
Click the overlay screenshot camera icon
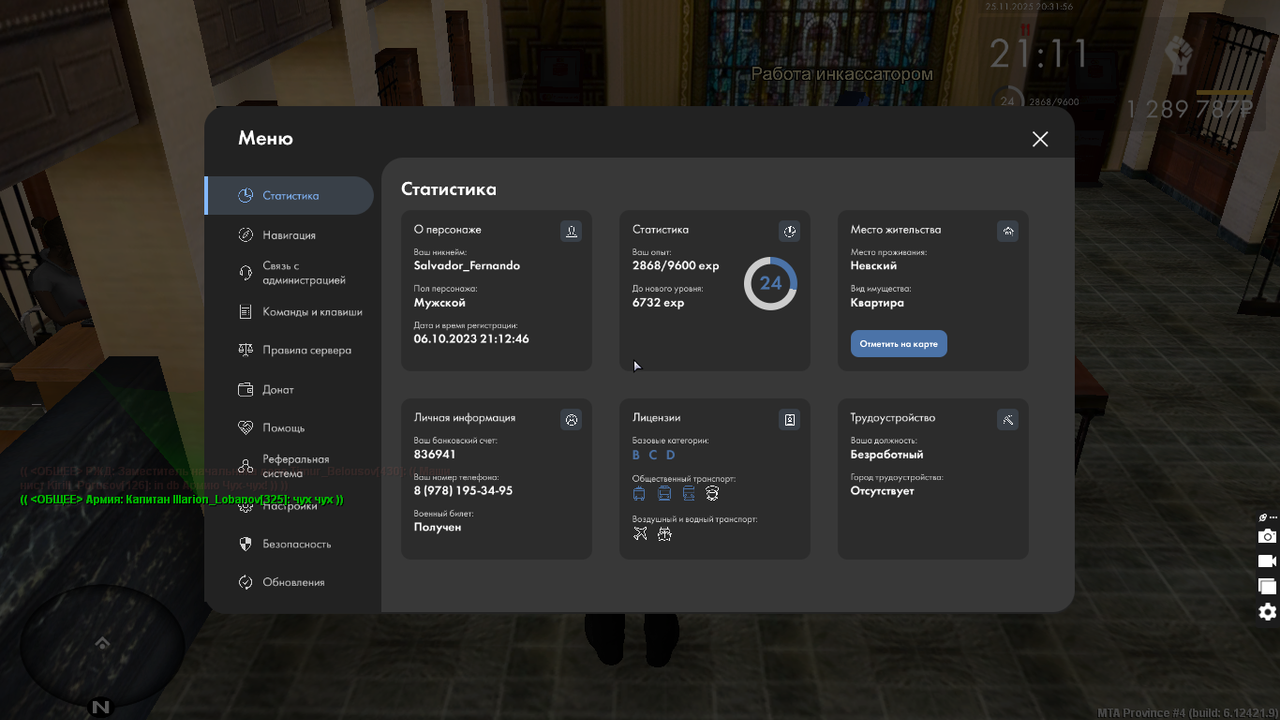(x=1267, y=537)
